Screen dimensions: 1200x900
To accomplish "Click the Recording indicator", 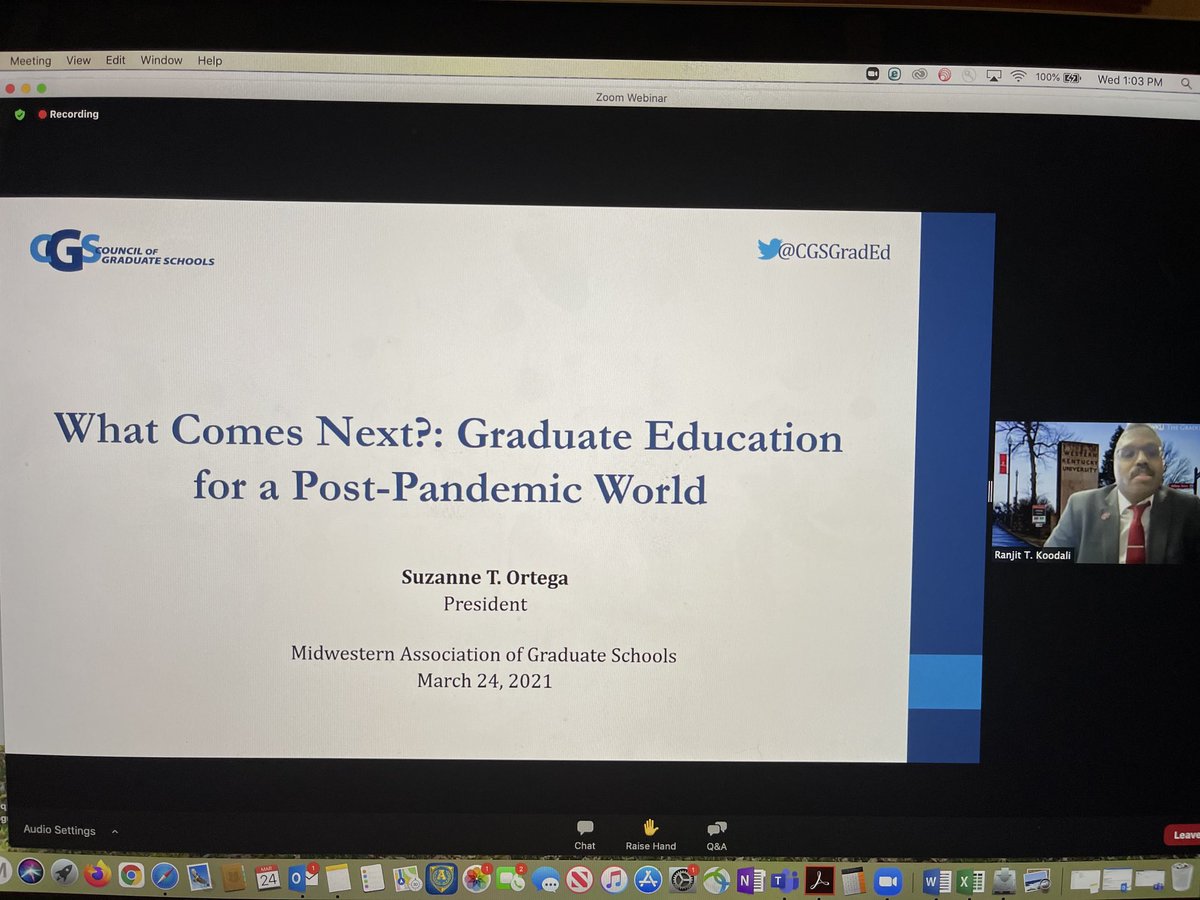I will click(69, 114).
